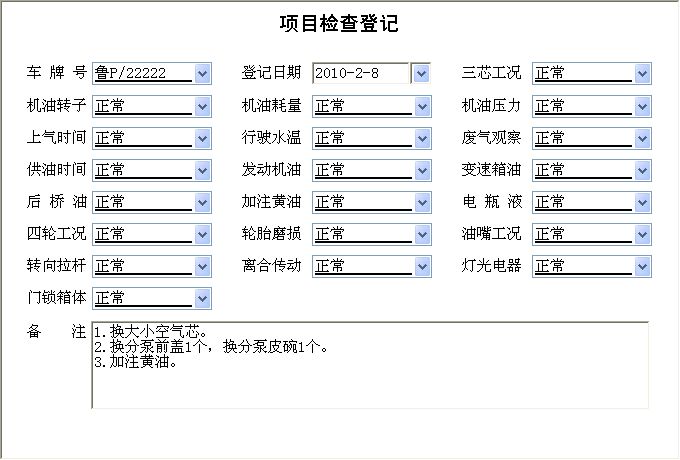
Task: Click the 登记日期 label
Action: click(271, 72)
